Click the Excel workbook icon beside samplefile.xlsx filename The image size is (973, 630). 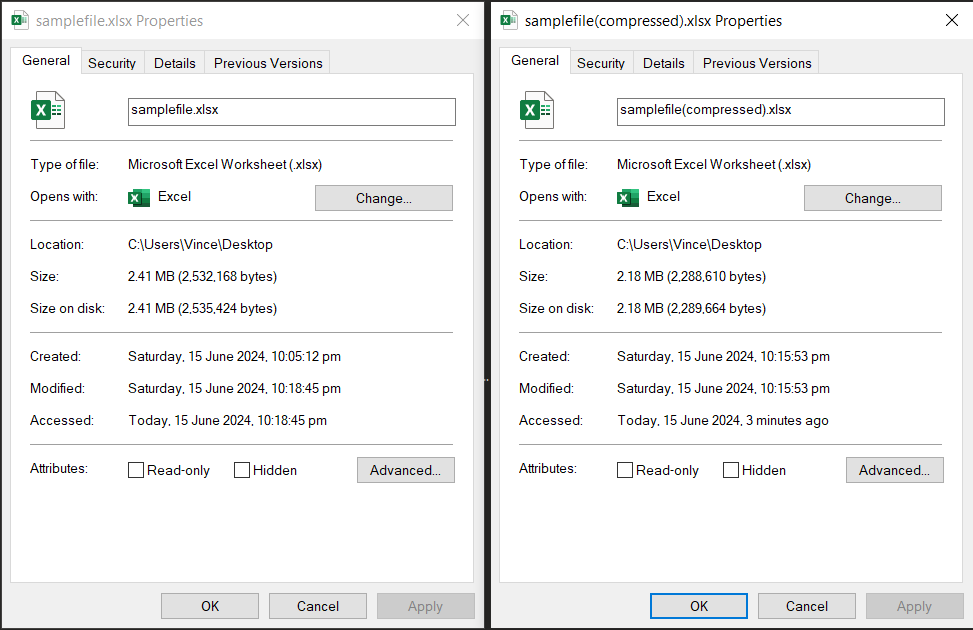click(x=48, y=108)
